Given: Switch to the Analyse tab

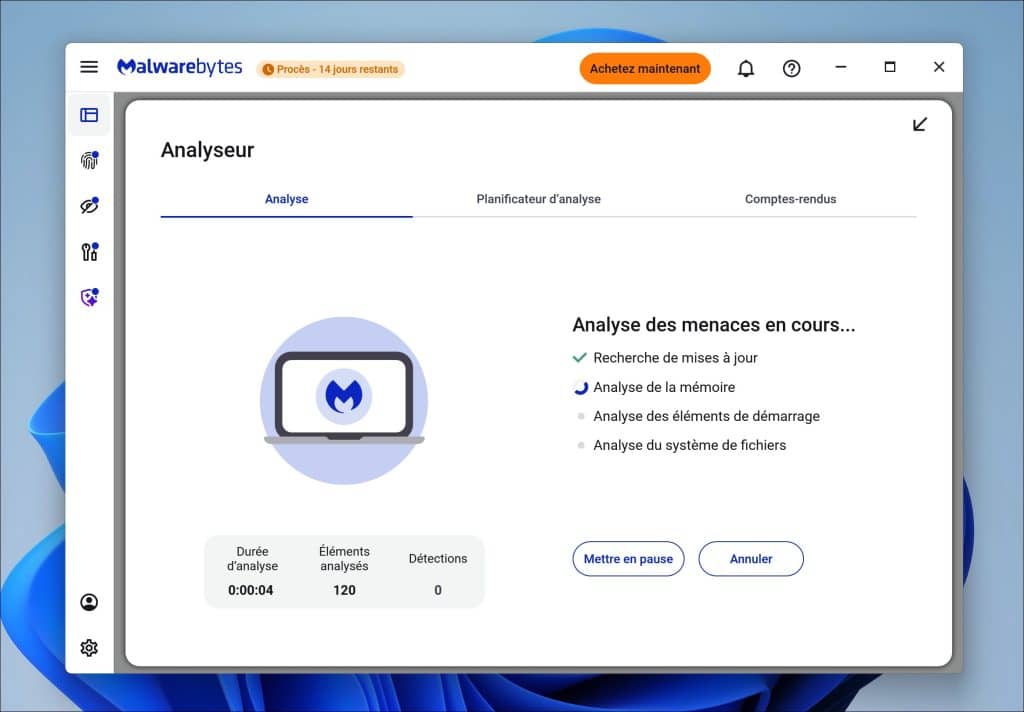Looking at the screenshot, I should 286,199.
